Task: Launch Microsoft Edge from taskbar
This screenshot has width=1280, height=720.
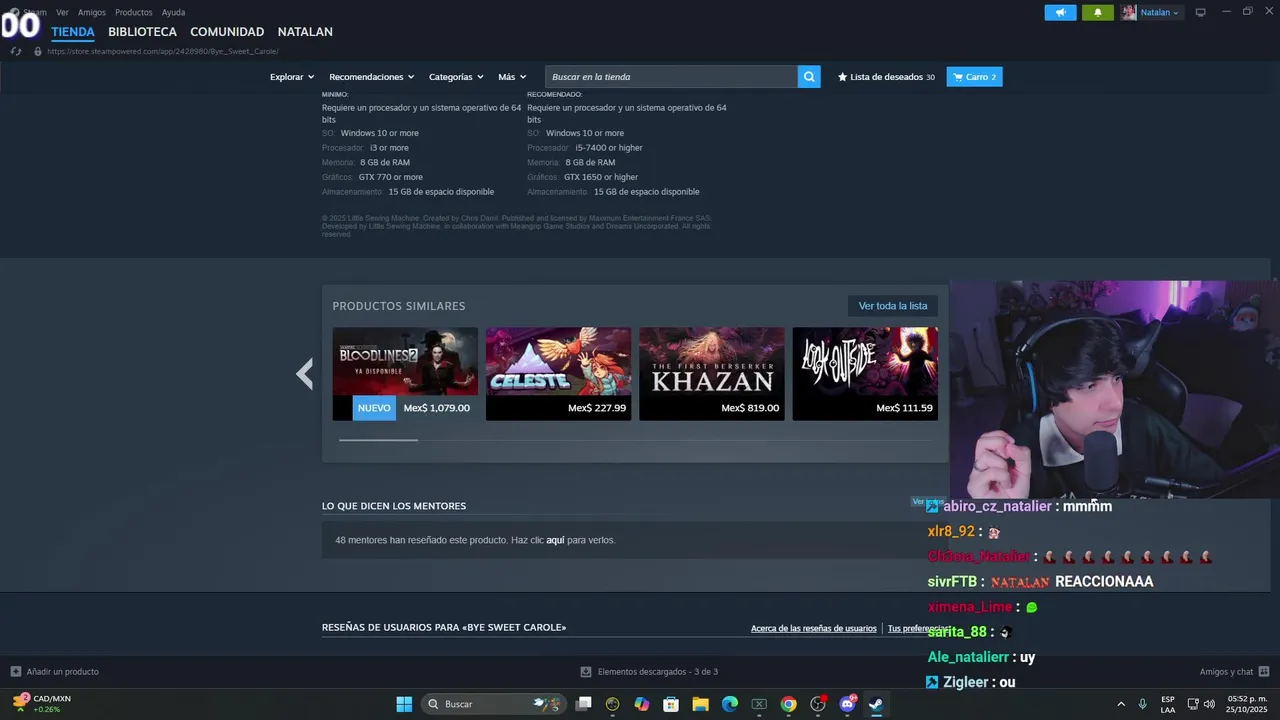Action: pos(730,704)
